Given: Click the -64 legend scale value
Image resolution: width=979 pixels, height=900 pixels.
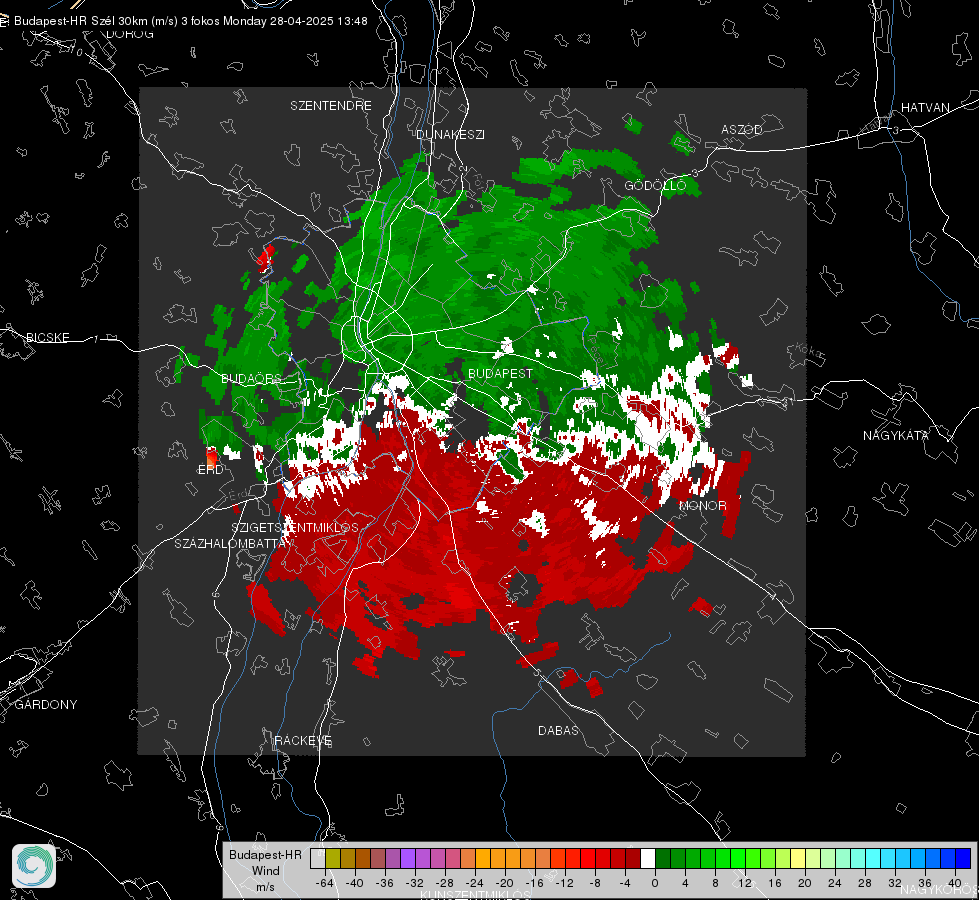Looking at the screenshot, I should point(324,883).
